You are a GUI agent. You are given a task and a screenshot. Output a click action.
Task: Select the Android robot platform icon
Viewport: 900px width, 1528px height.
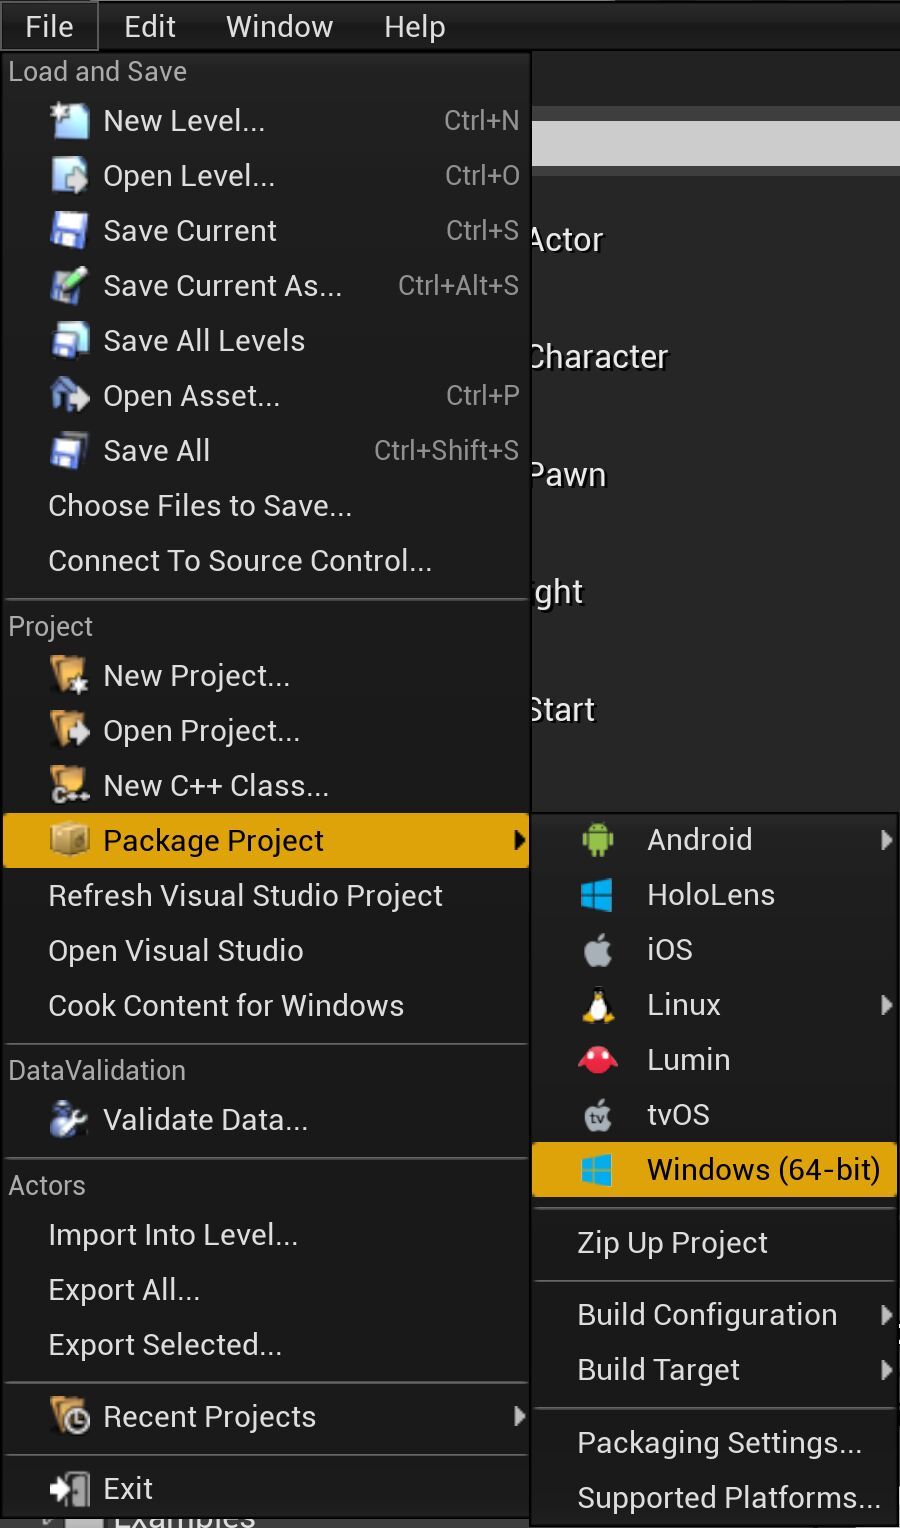(x=597, y=839)
